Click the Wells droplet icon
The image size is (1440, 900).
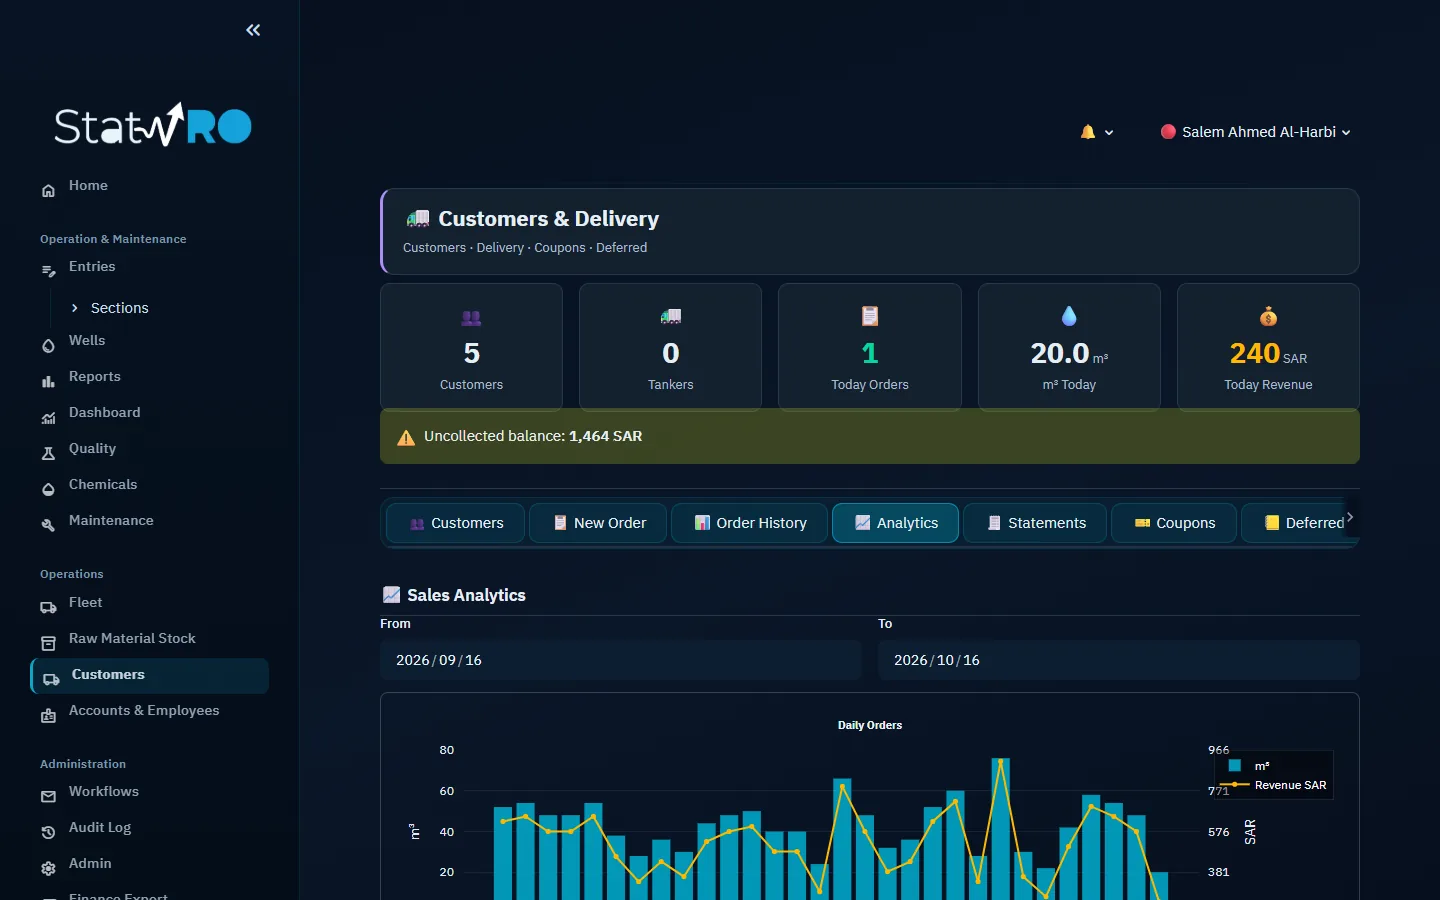pyautogui.click(x=48, y=345)
